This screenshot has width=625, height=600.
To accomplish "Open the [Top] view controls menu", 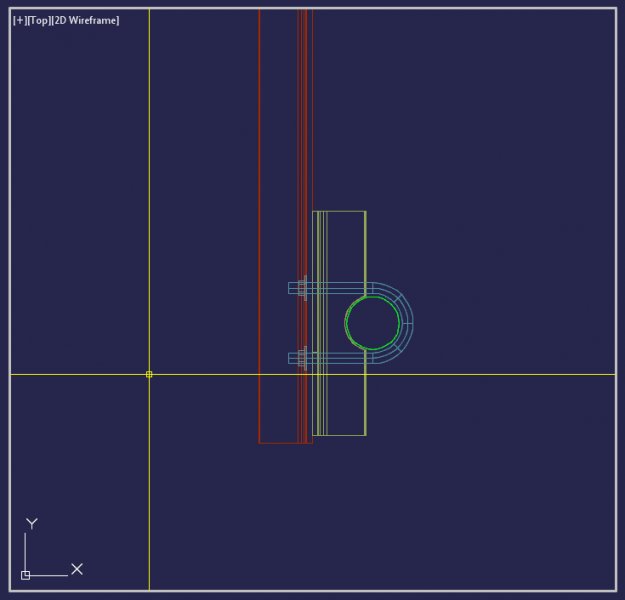I will [x=39, y=20].
